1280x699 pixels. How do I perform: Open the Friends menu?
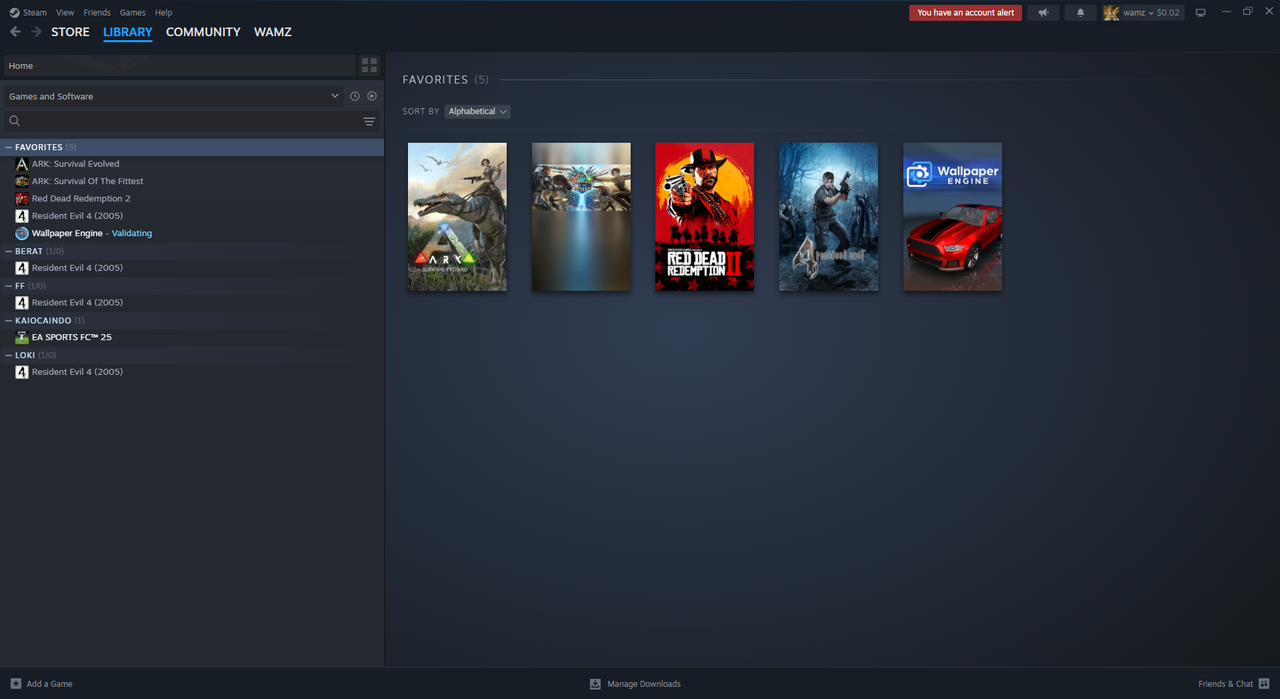(x=97, y=13)
